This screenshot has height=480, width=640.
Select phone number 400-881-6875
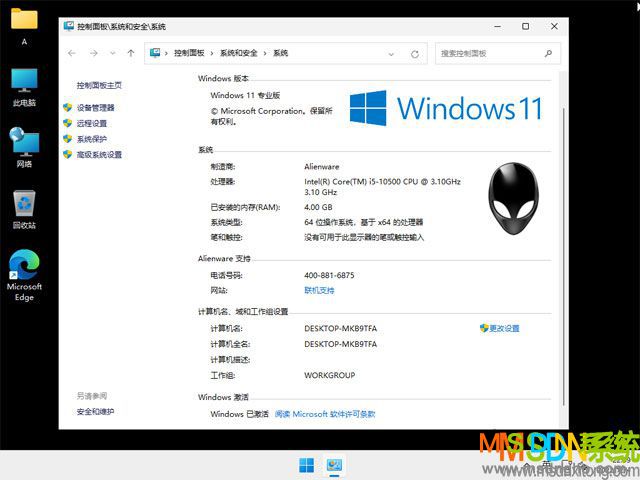(329, 275)
